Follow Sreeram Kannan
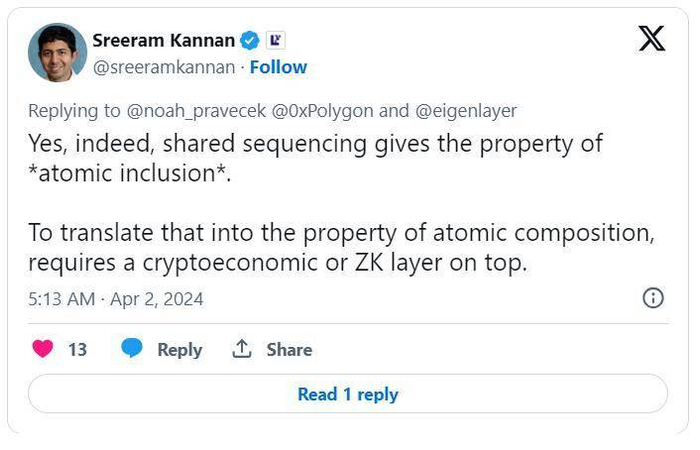 tap(278, 67)
